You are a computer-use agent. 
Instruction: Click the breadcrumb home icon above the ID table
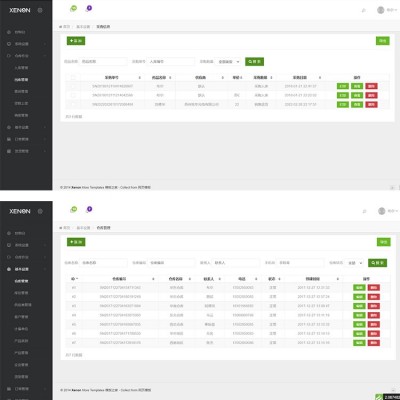click(x=61, y=228)
